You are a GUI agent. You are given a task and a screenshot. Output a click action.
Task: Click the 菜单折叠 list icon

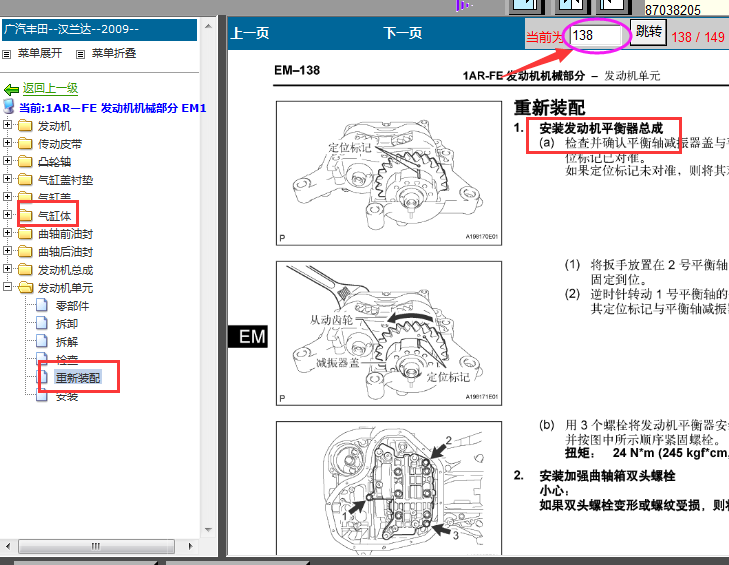[x=80, y=54]
